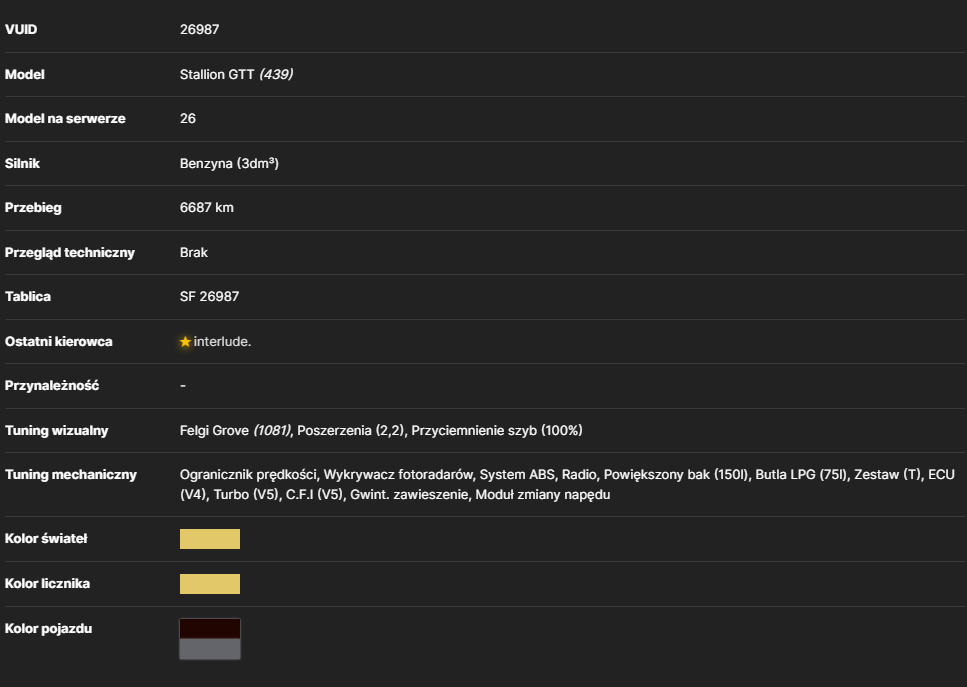967x687 pixels.
Task: Click the Tuning wizualny label
Action: click(x=57, y=430)
